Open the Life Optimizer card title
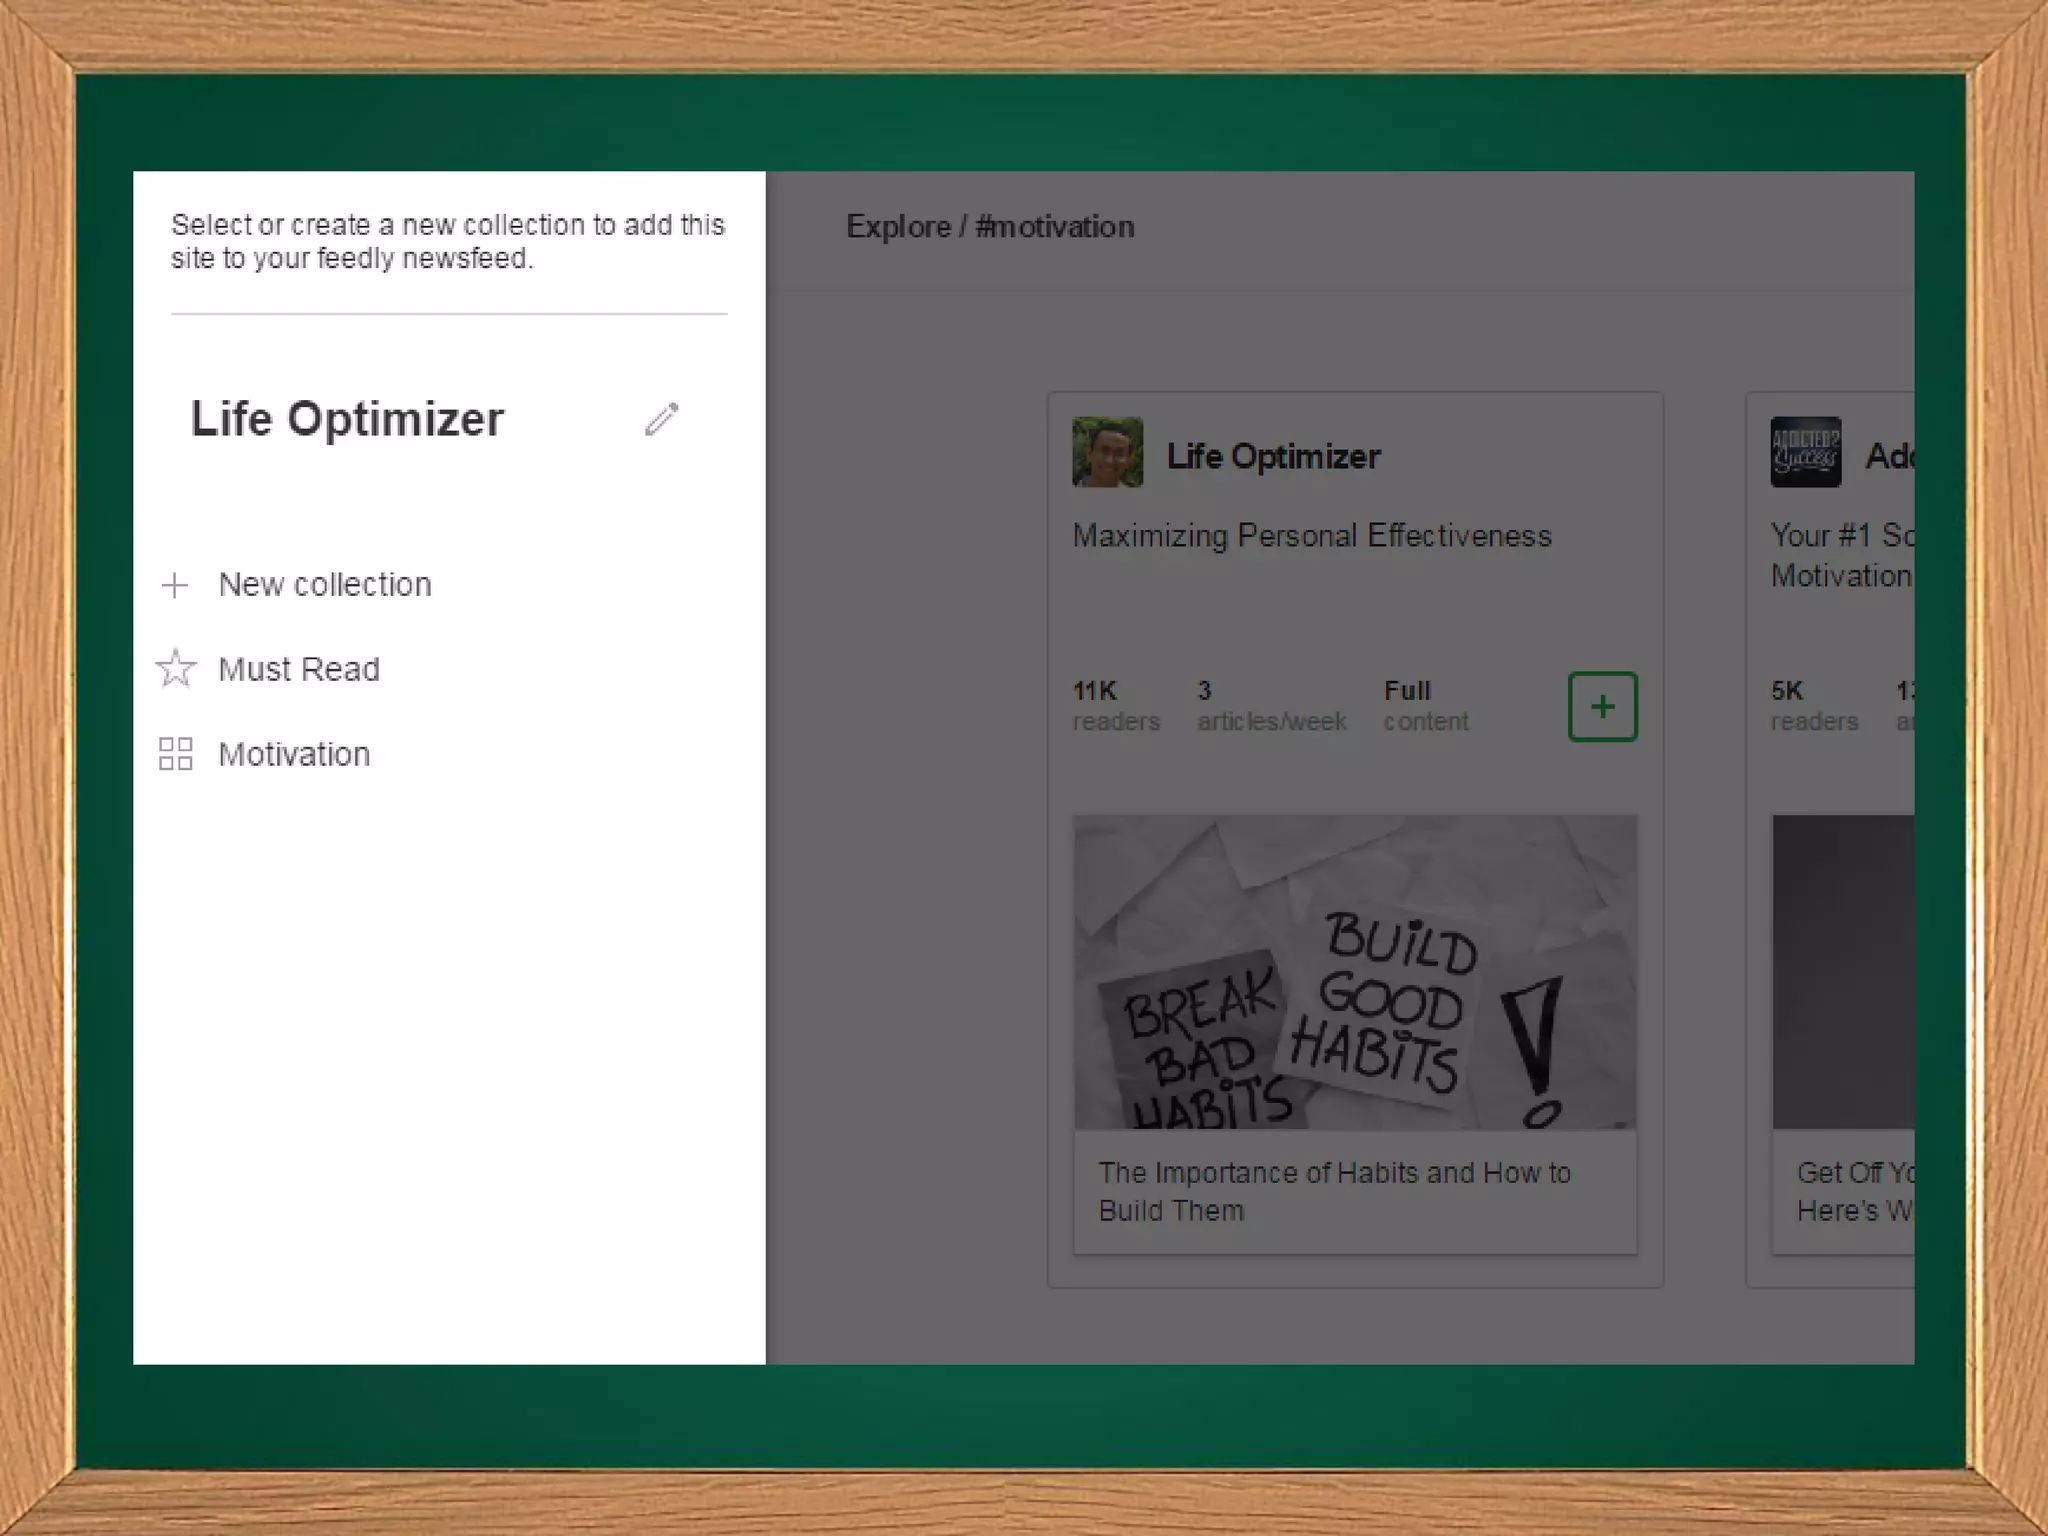 tap(1273, 456)
